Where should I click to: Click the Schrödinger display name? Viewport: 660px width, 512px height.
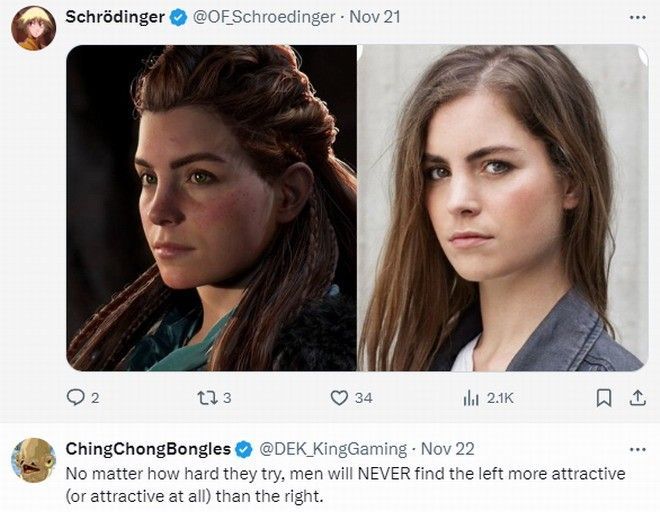click(x=114, y=17)
